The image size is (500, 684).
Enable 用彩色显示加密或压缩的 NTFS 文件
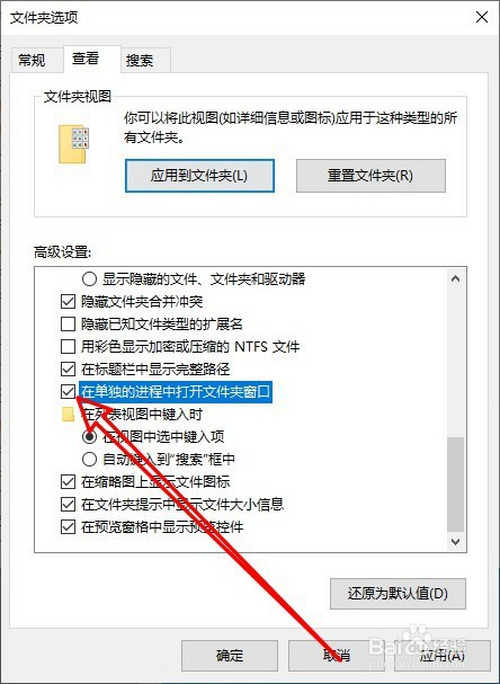(x=68, y=347)
